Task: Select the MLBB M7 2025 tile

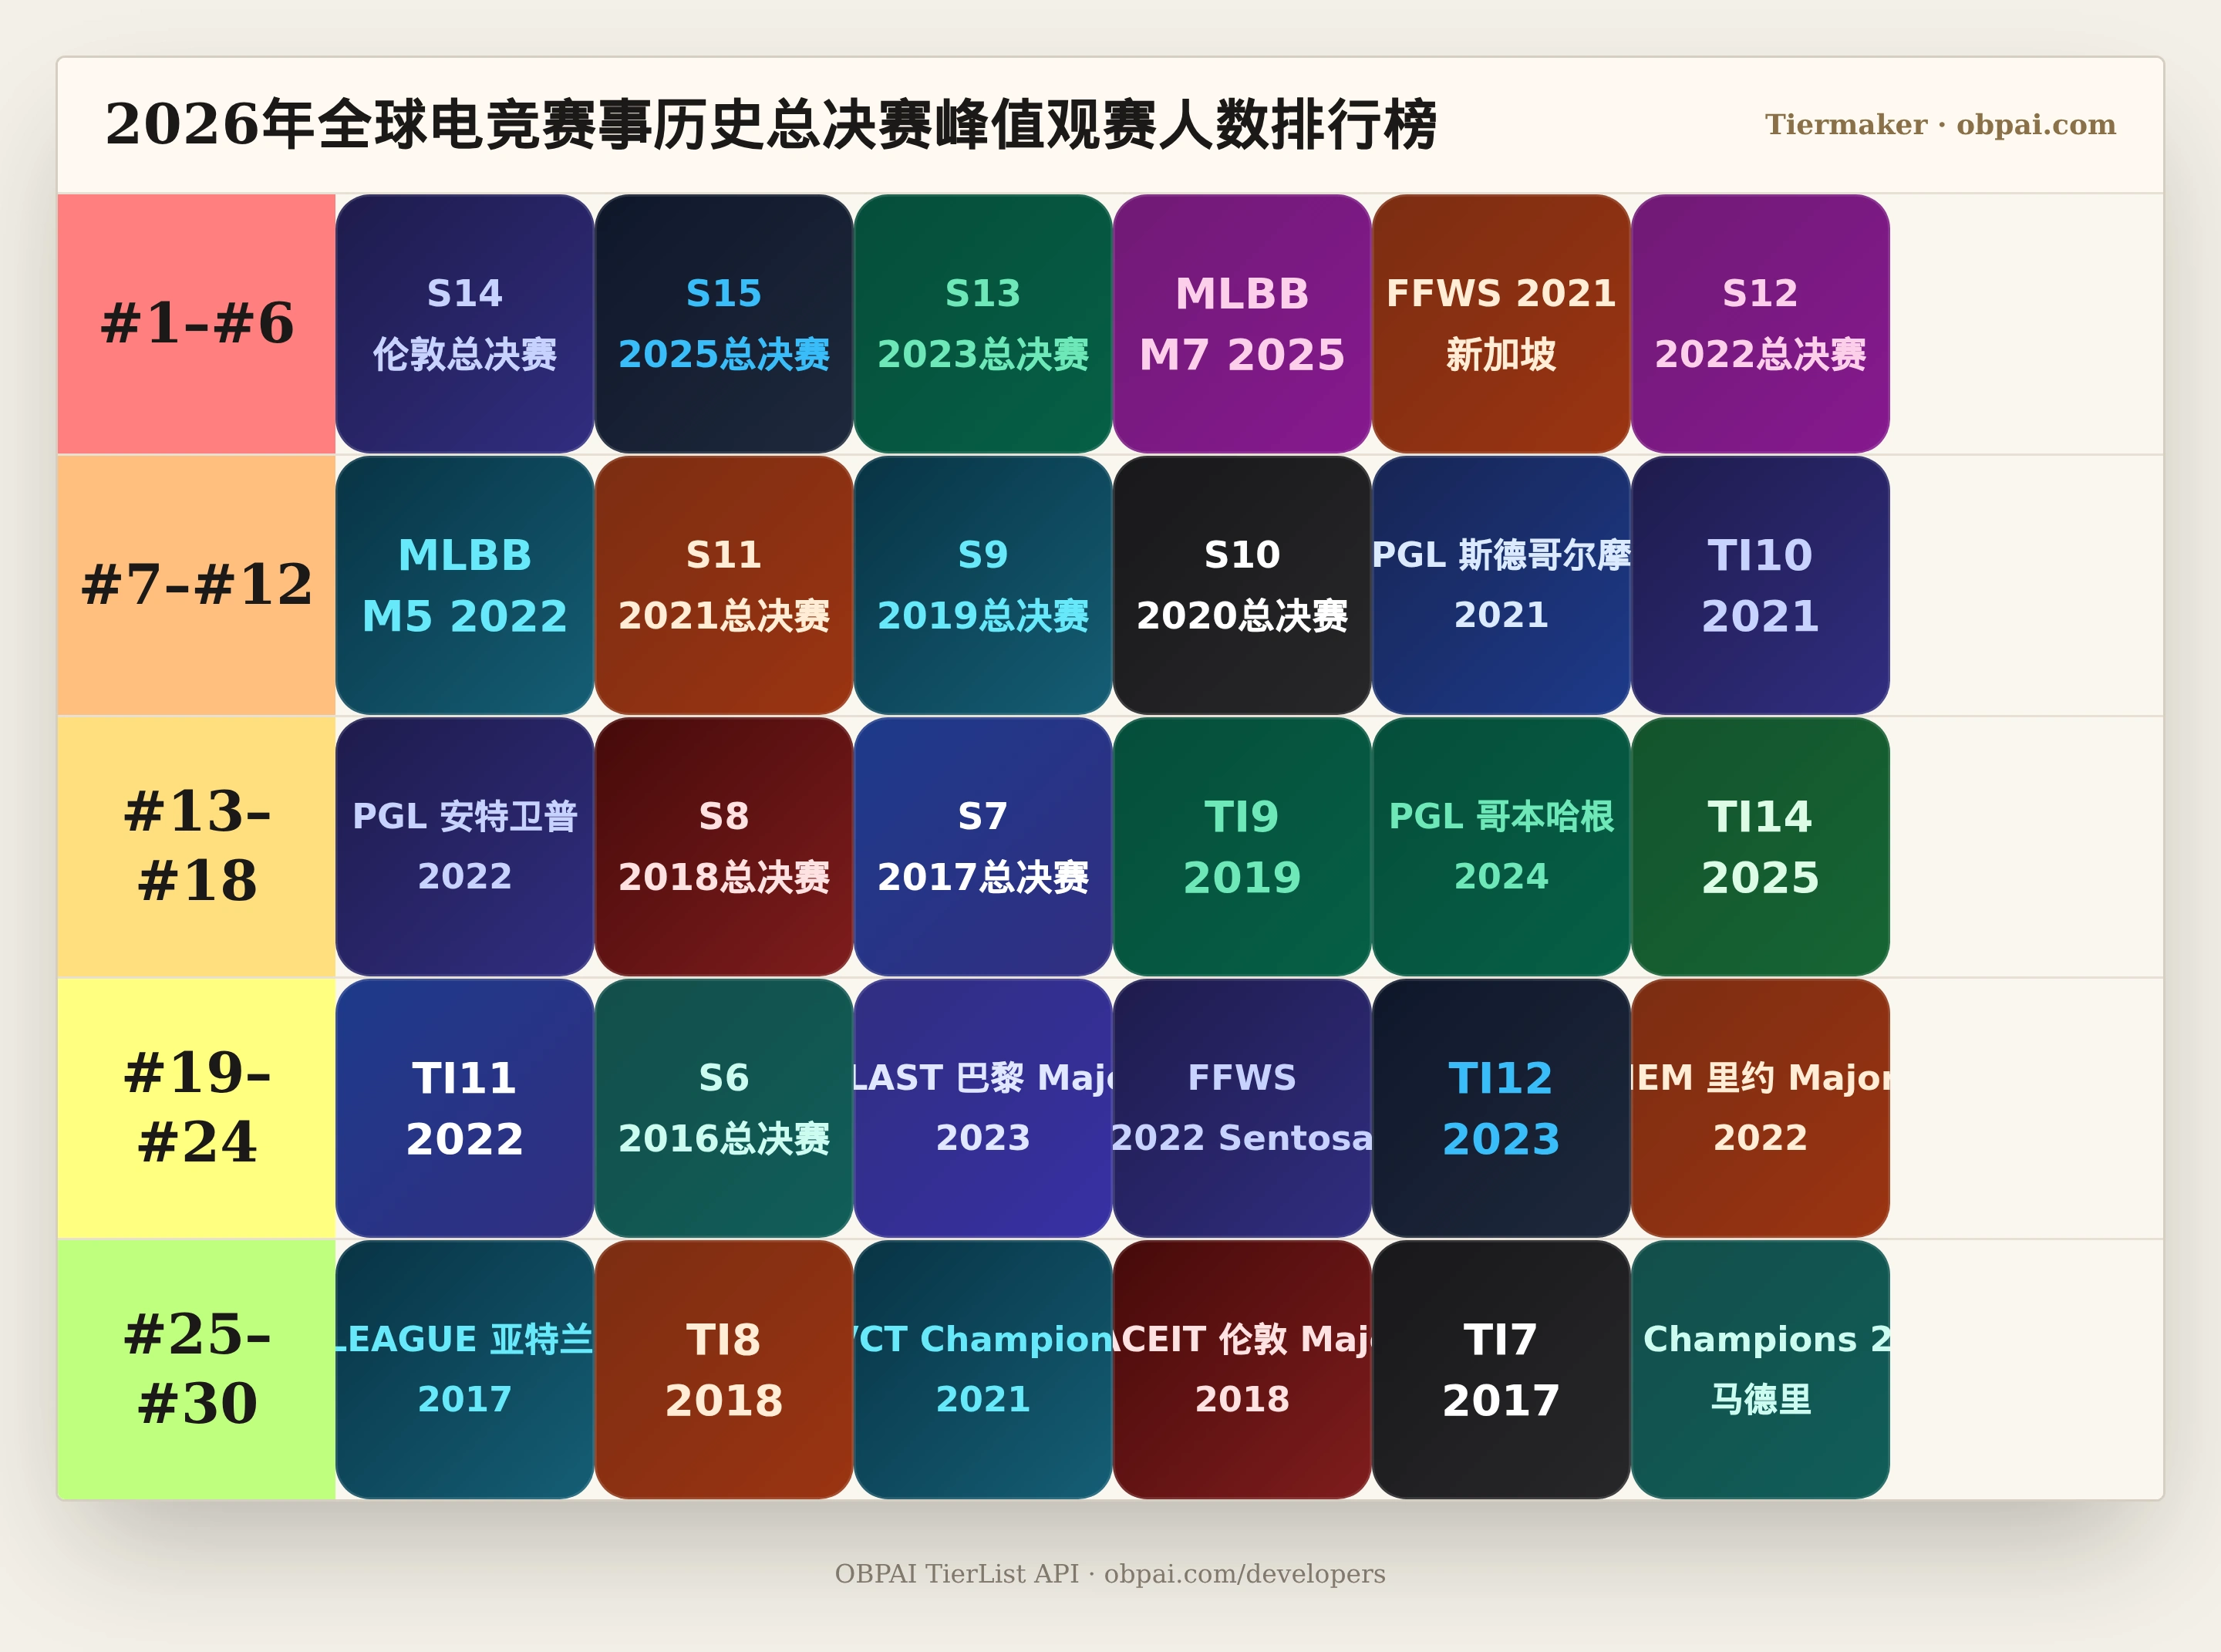Action: 1242,324
